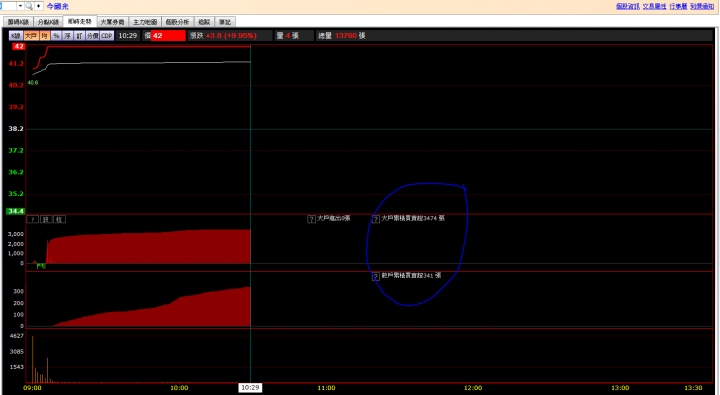720x395 pixels.
Task: Click the 4627 volume axis label
Action: click(x=16, y=336)
